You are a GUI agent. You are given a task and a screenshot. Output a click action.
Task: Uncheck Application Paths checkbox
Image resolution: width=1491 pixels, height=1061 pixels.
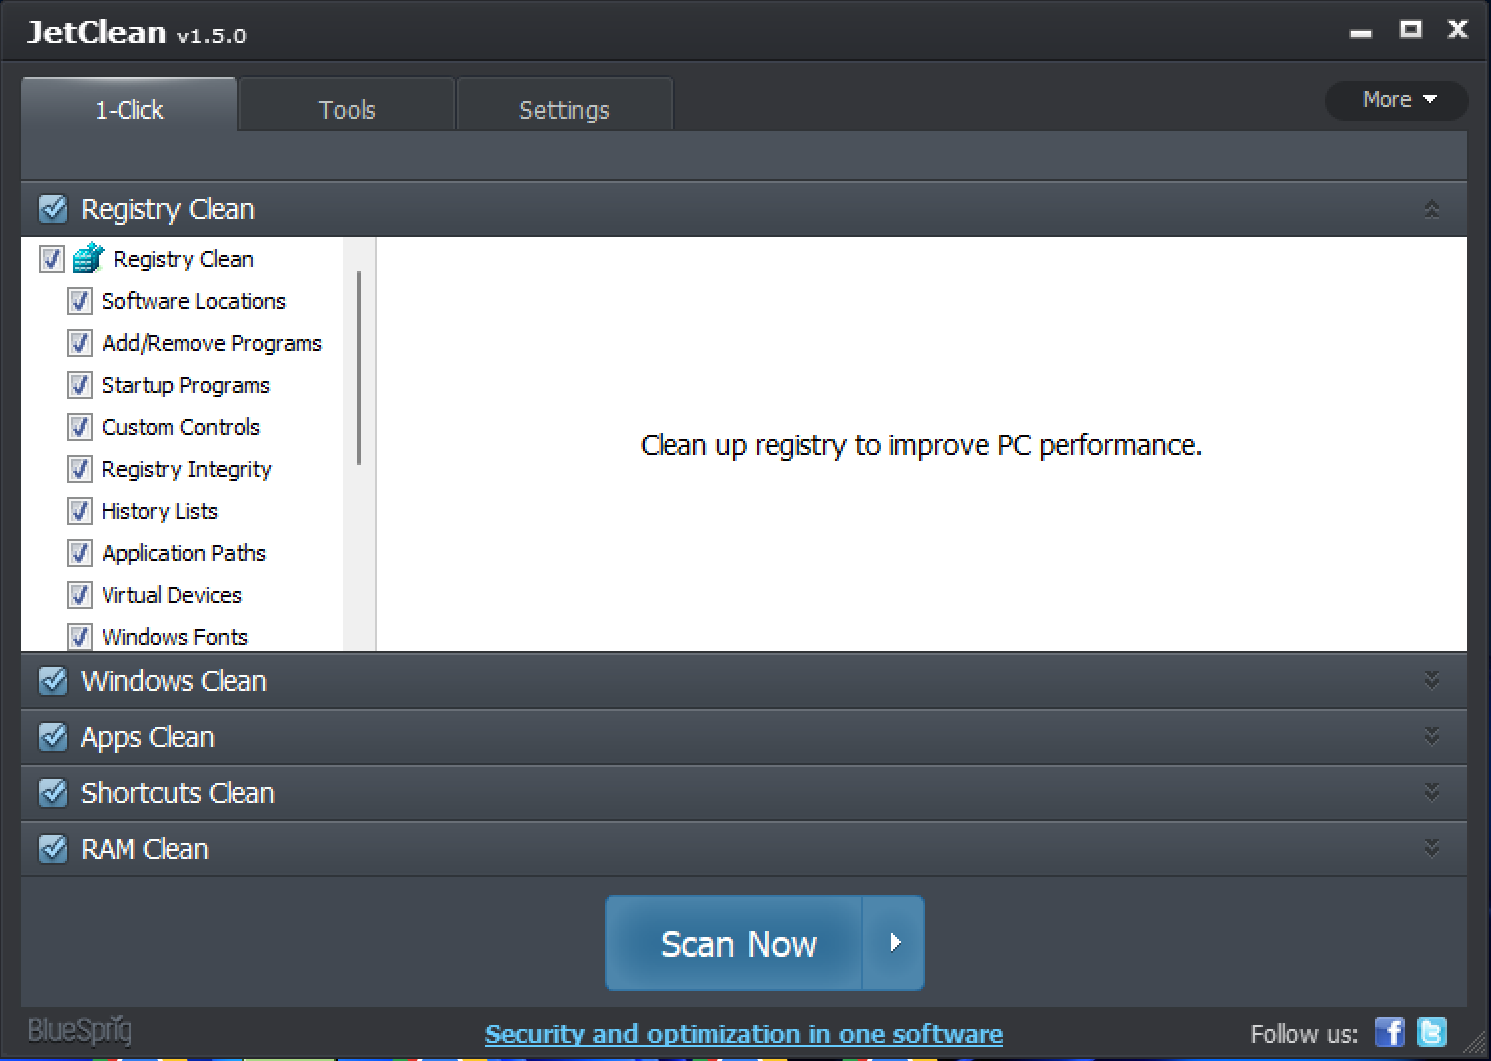(x=80, y=553)
